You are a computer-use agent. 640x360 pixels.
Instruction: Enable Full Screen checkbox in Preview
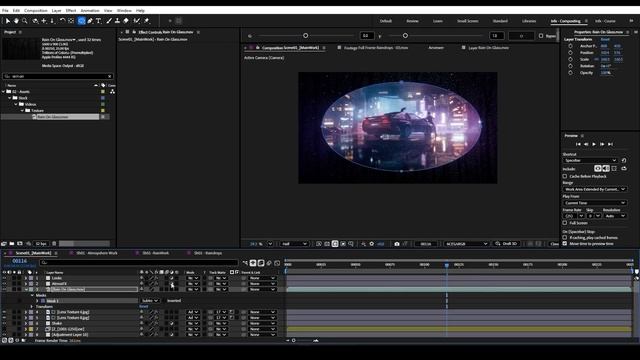565,223
